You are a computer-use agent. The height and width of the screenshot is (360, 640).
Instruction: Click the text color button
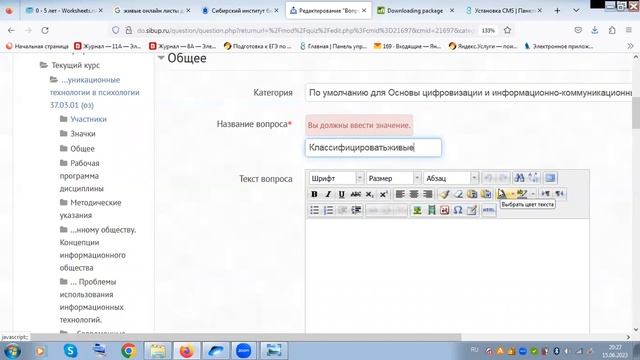pyautogui.click(x=502, y=194)
